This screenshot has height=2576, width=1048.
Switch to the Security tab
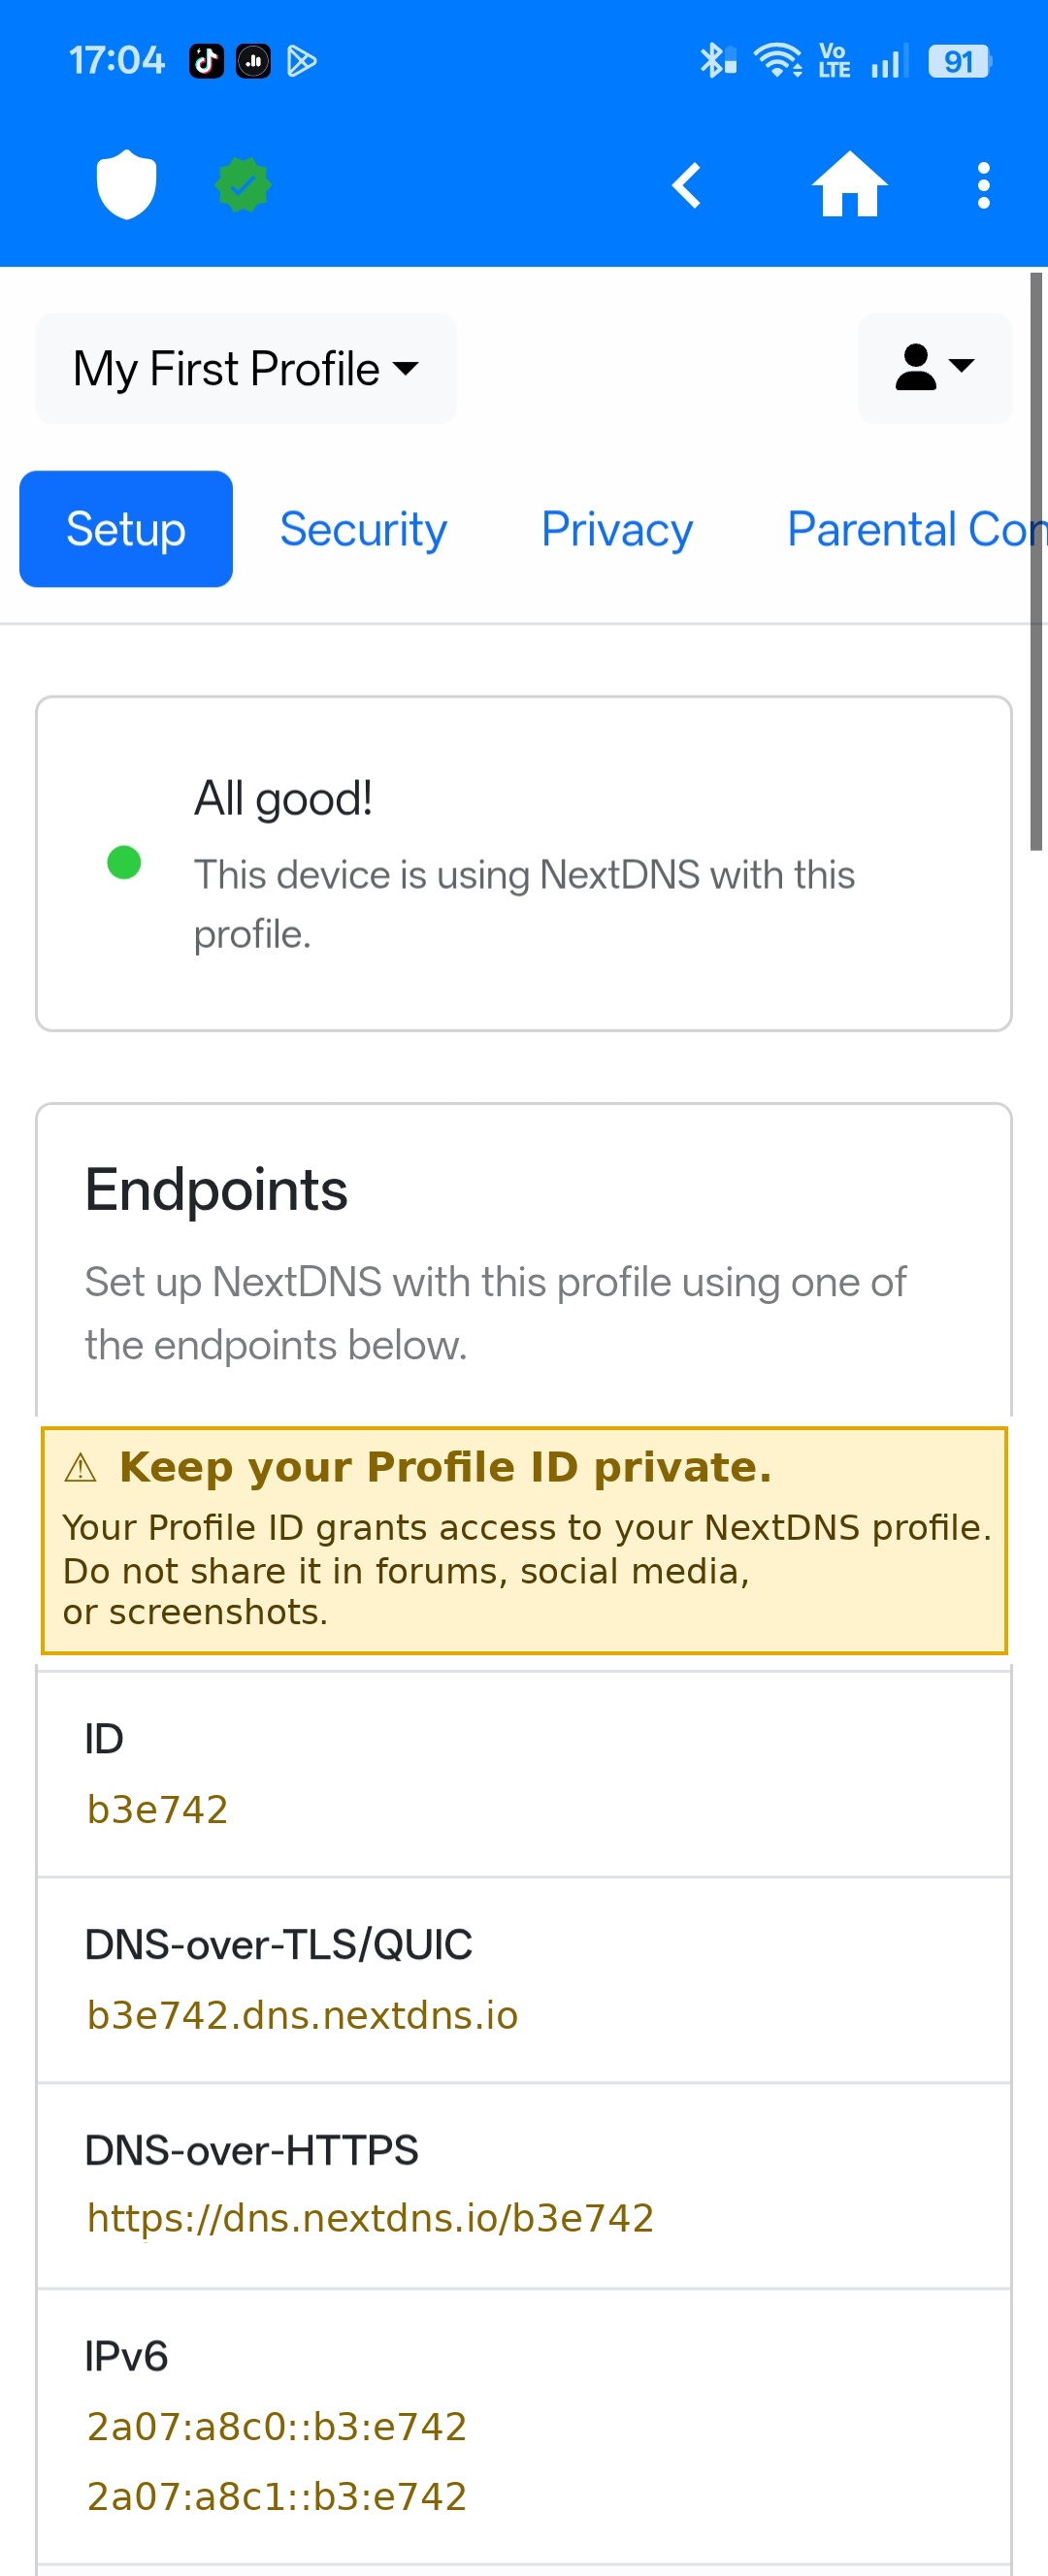[x=363, y=528]
